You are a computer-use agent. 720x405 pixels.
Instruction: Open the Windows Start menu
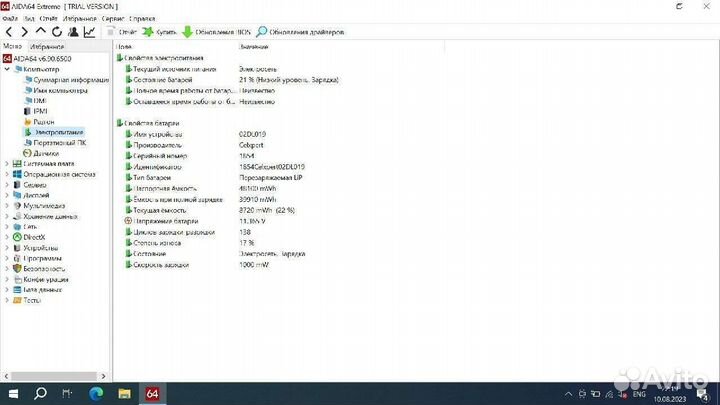(13, 394)
